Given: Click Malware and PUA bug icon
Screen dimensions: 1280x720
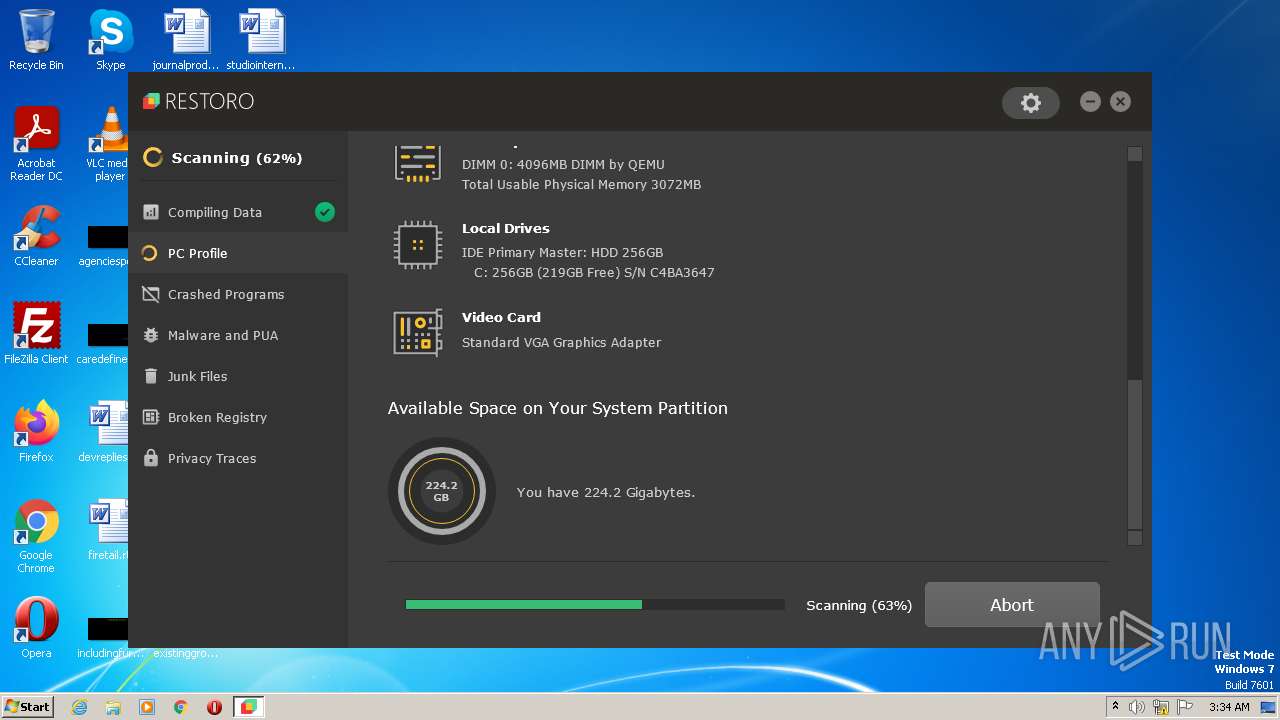Looking at the screenshot, I should tap(151, 335).
